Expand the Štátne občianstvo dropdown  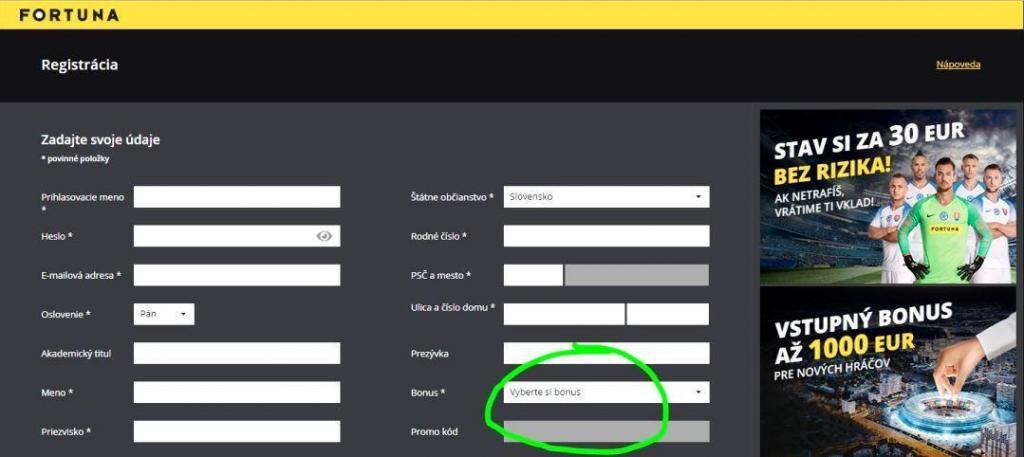click(x=606, y=197)
